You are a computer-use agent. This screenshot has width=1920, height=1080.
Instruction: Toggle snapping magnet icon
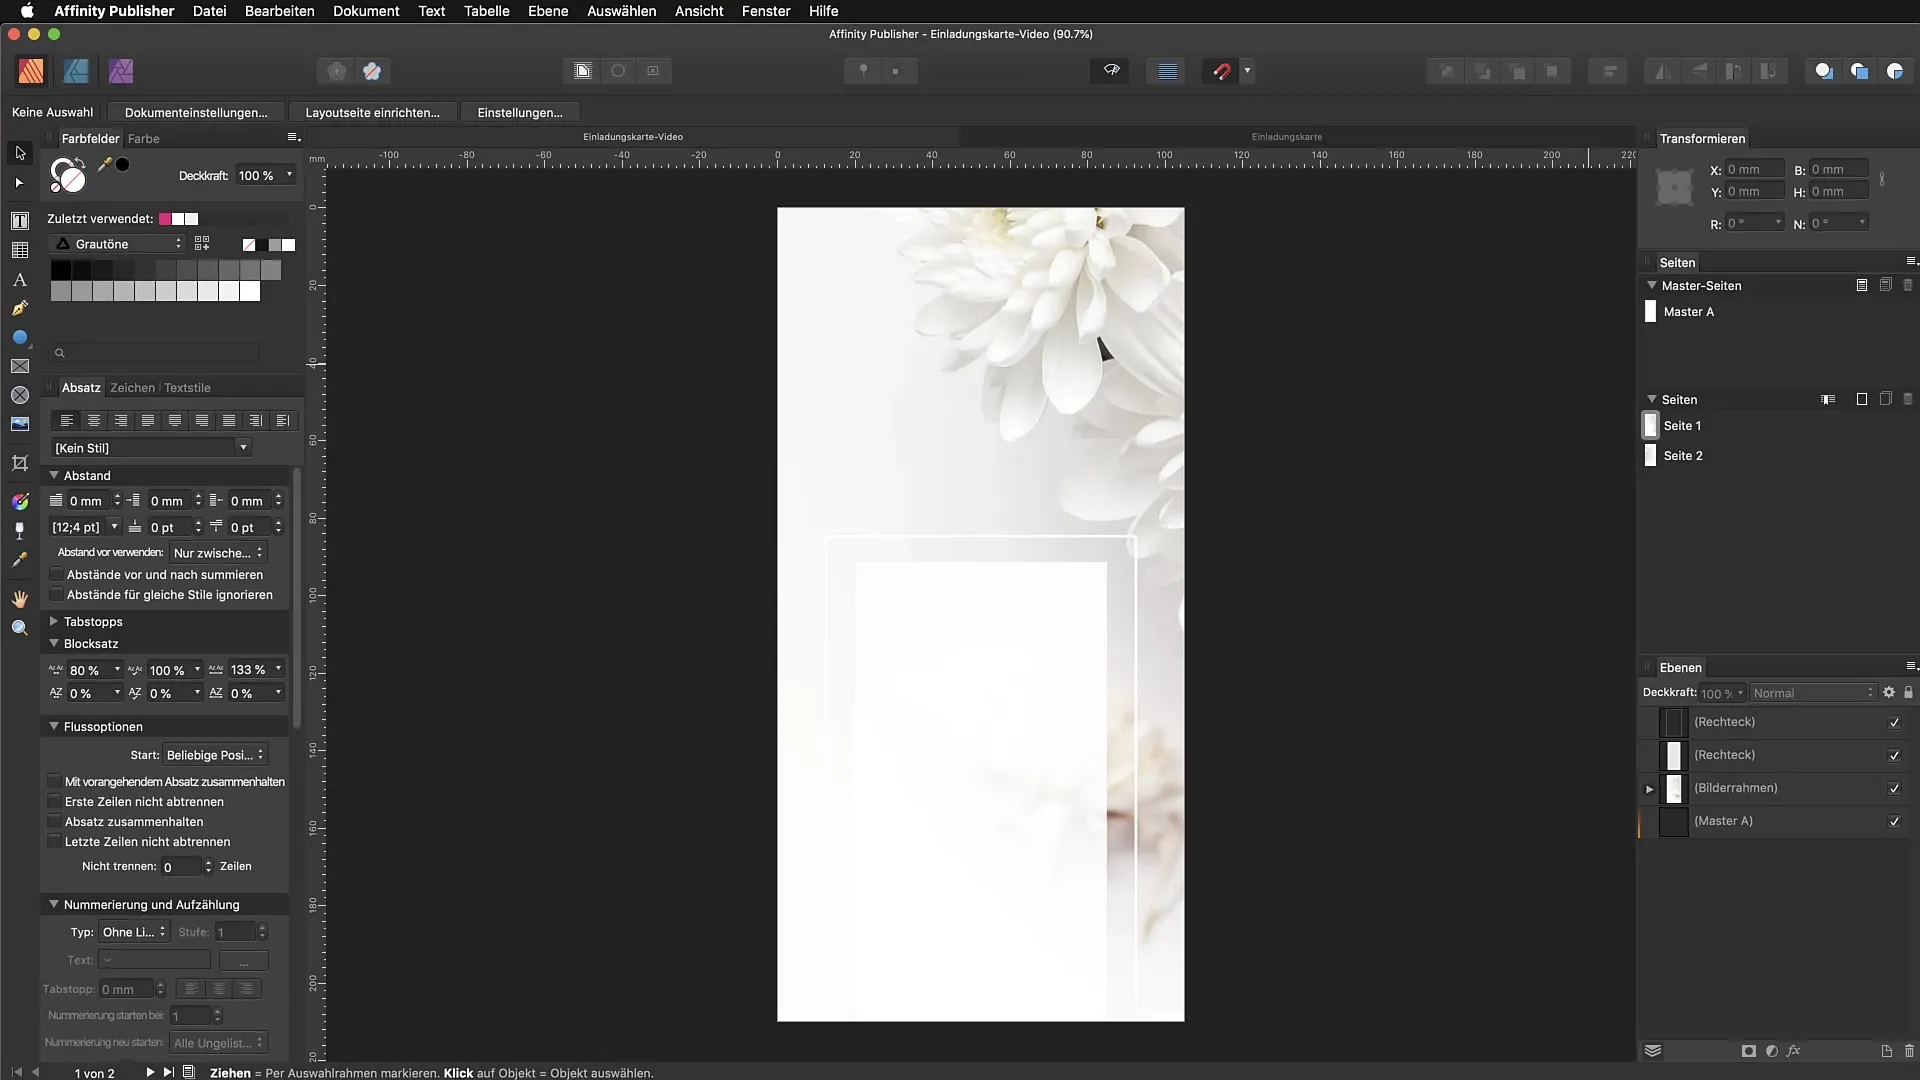1221,71
